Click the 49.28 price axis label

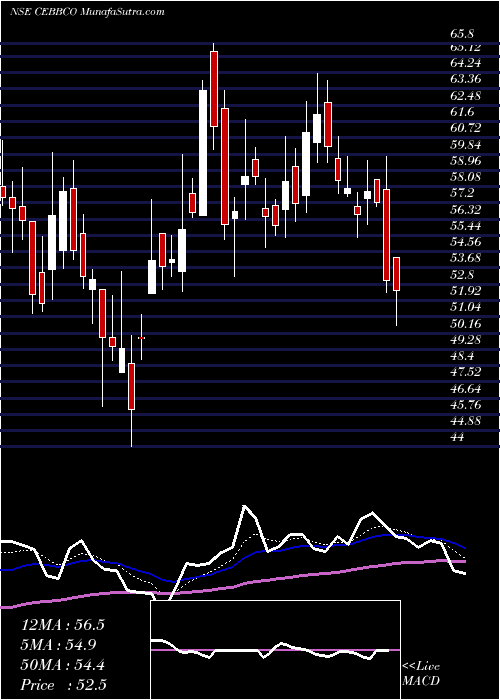pos(466,340)
